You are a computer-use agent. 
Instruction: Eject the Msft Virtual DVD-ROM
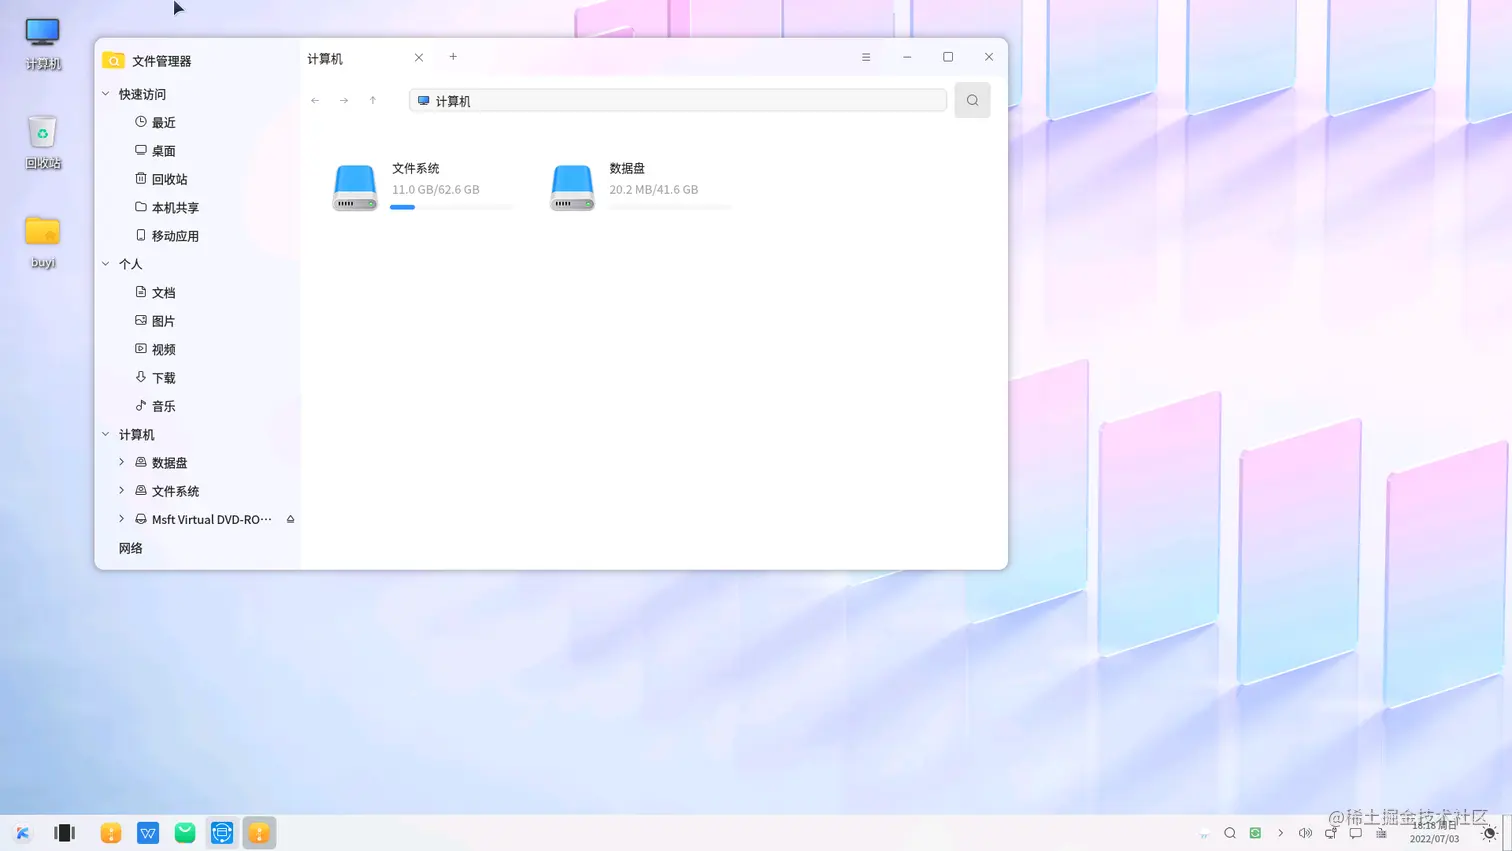(290, 519)
